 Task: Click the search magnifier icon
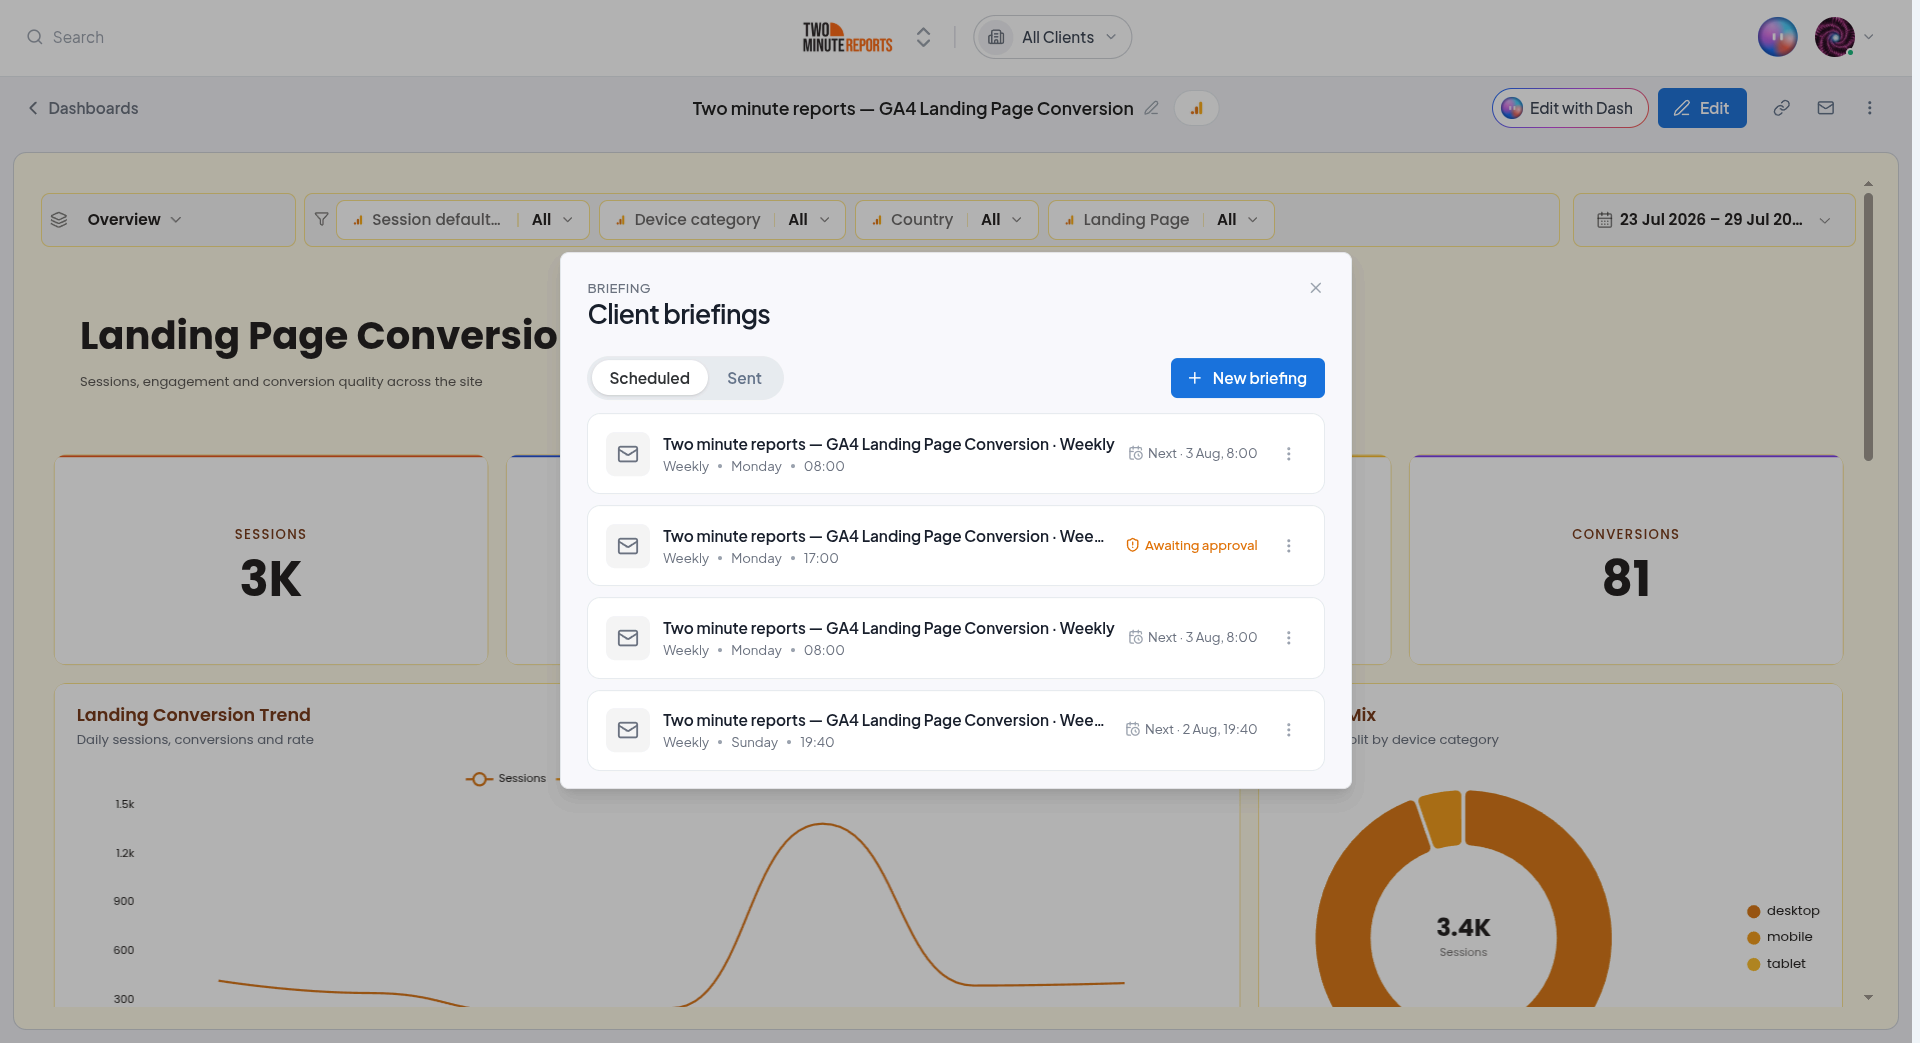[35, 37]
